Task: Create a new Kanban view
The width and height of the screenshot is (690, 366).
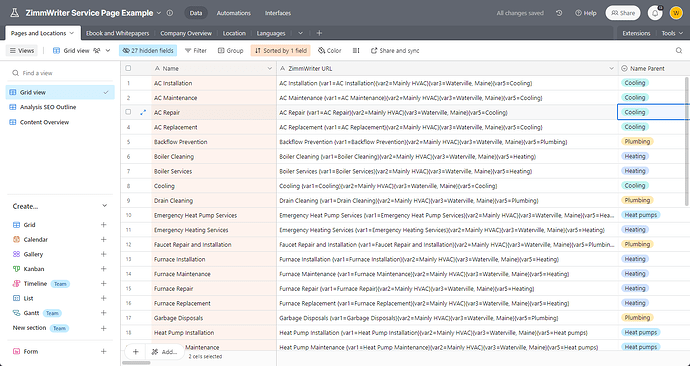Action: [x=103, y=269]
